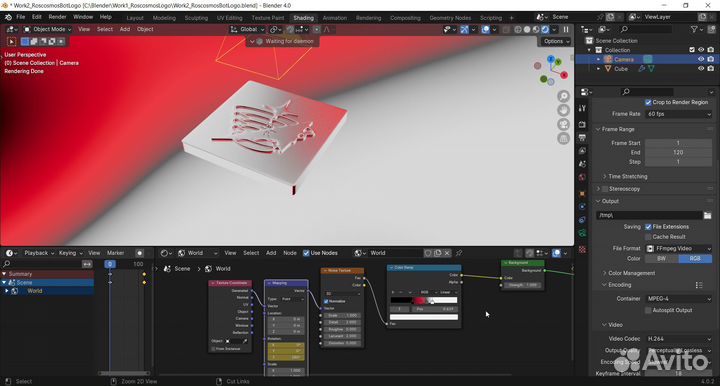
Task: Open the File menu
Action: [x=21, y=17]
